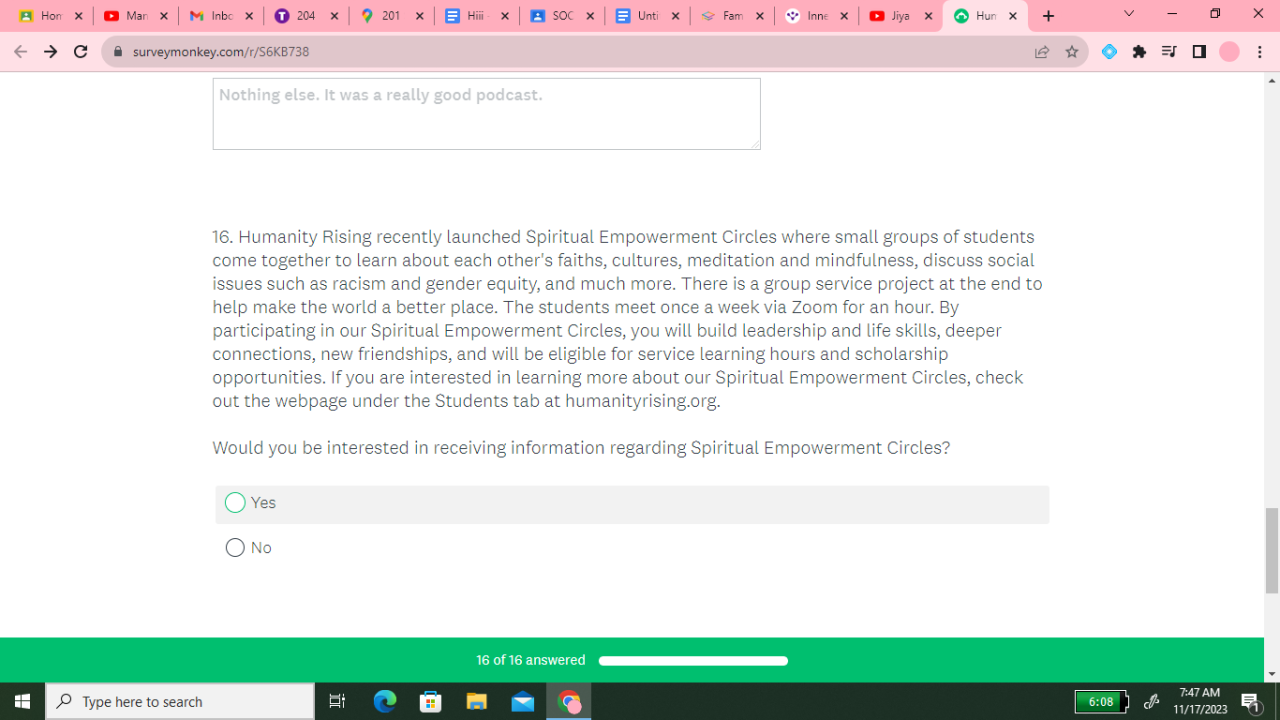1280x720 pixels.
Task: Click the podcast comment text box
Action: pos(486,114)
